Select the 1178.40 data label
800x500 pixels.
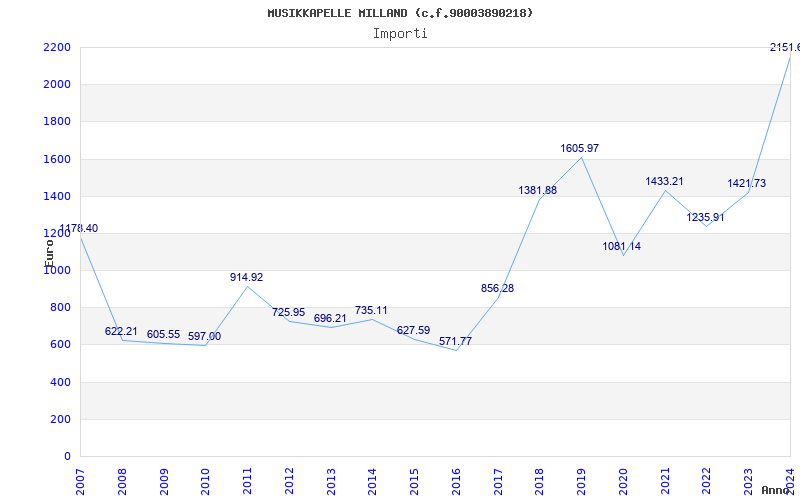click(79, 229)
